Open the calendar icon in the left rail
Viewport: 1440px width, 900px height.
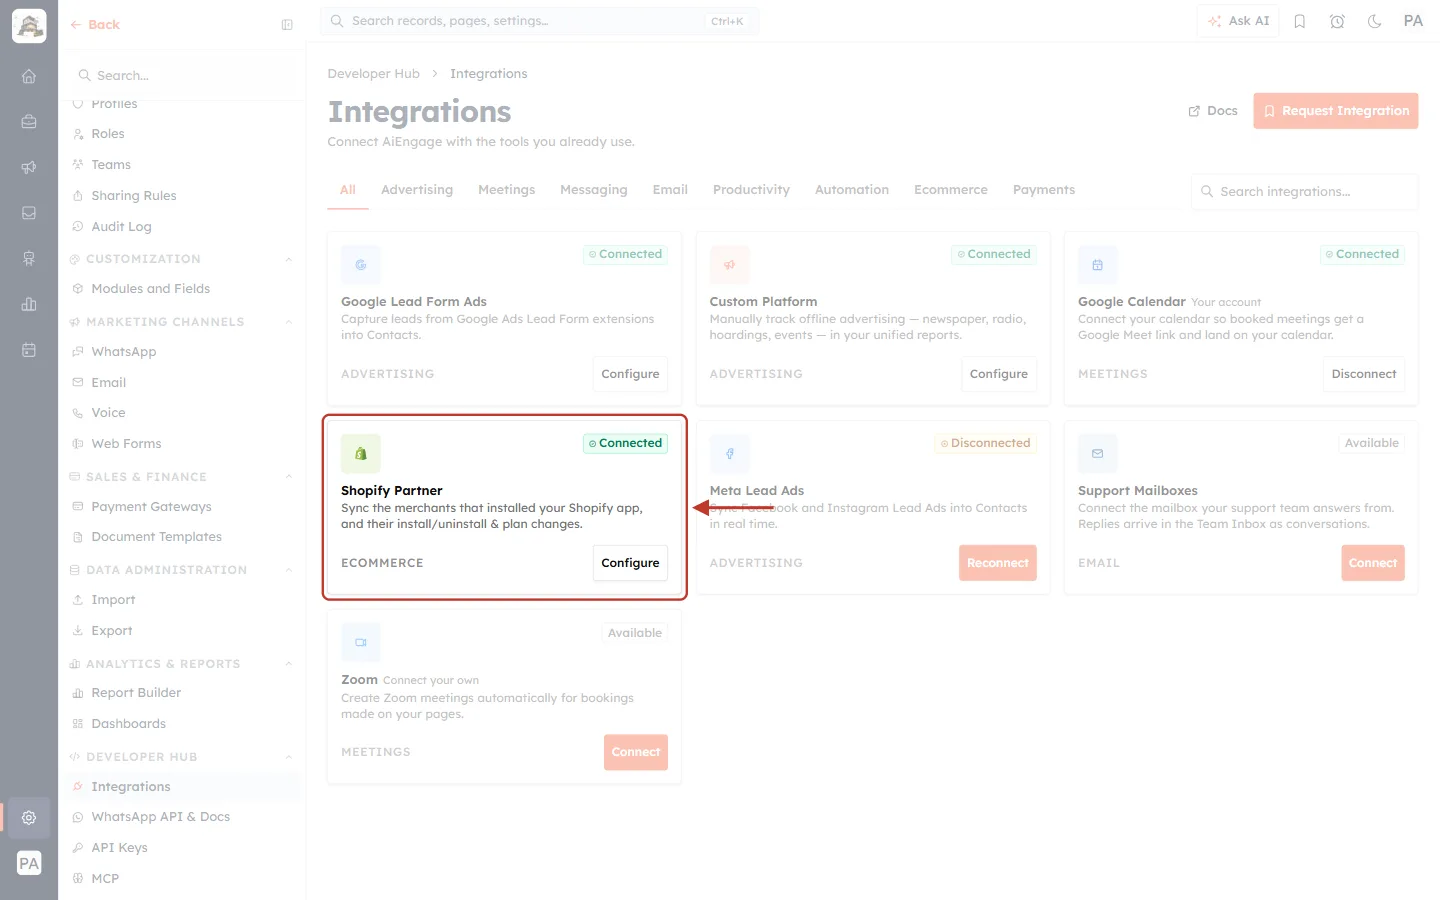pyautogui.click(x=29, y=350)
